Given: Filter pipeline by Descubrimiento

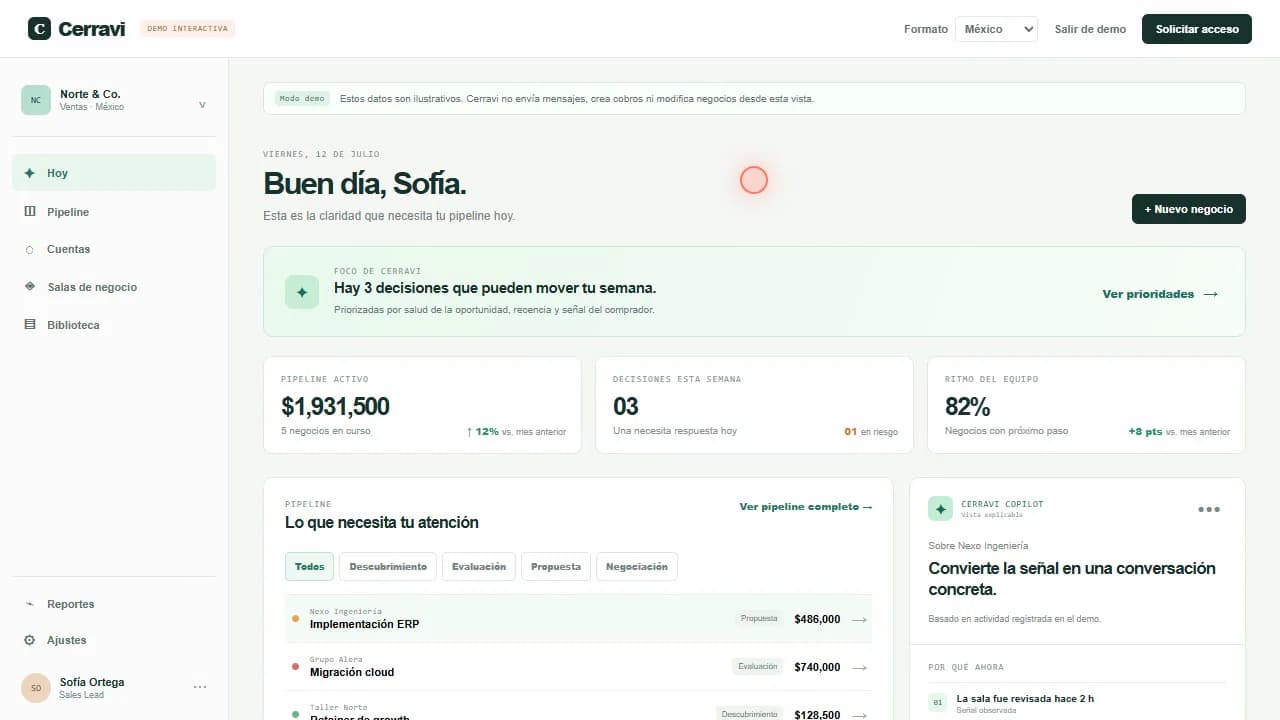Looking at the screenshot, I should tap(388, 567).
